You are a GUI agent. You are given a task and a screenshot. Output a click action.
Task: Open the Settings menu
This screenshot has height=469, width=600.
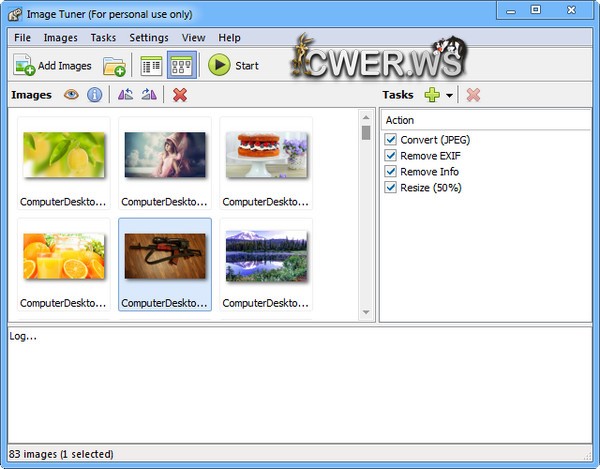click(149, 38)
